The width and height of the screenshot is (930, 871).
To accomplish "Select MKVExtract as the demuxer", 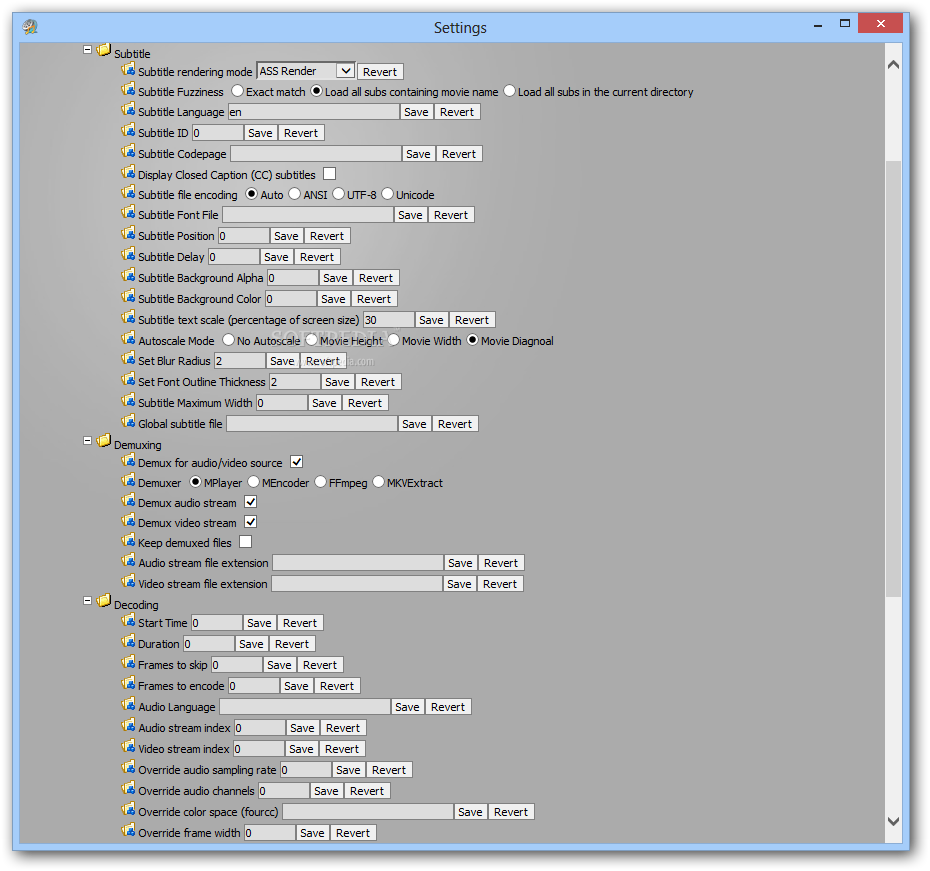I will click(x=378, y=482).
